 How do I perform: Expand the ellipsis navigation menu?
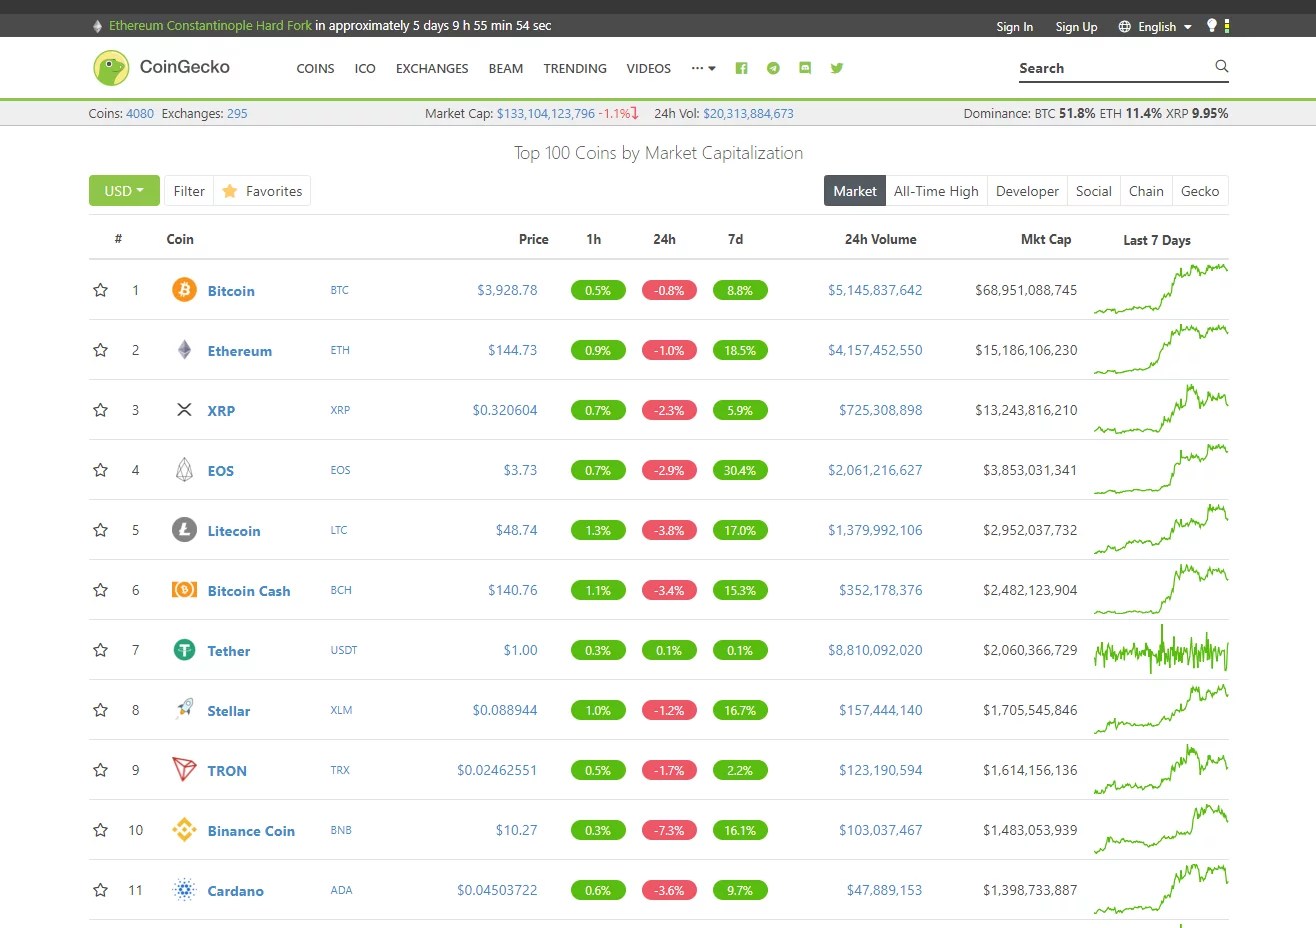[703, 68]
